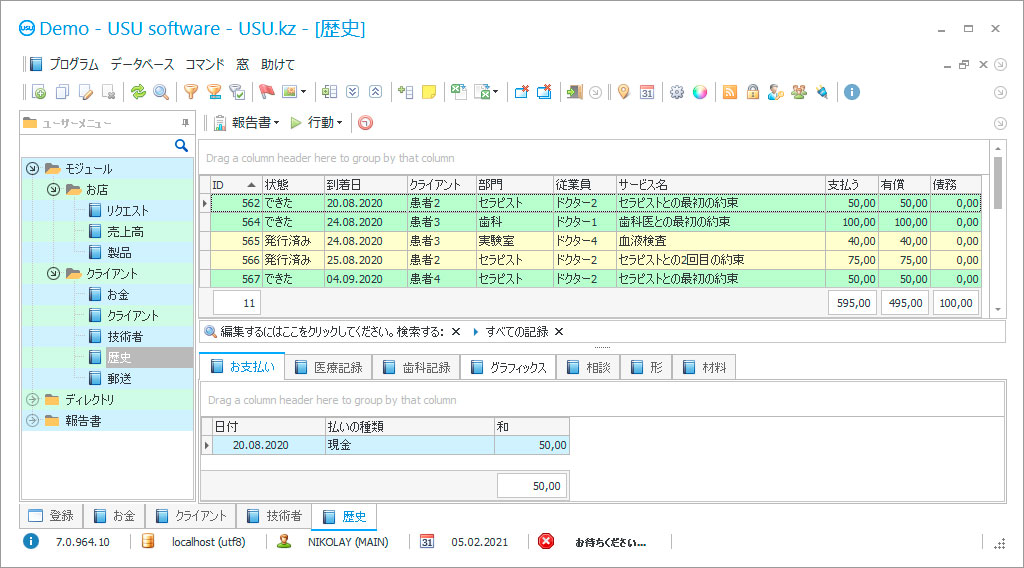Sort by the ID column header

point(234,185)
